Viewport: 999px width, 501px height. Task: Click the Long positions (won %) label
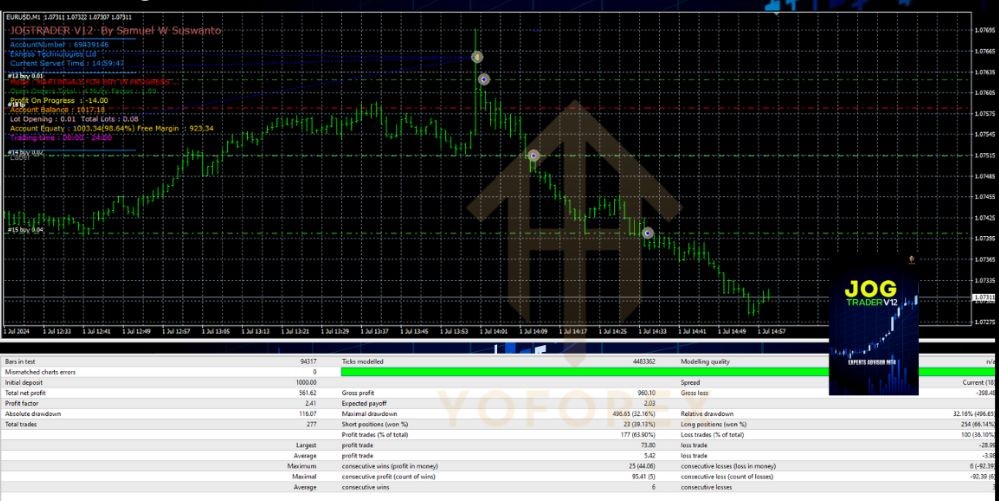[x=714, y=425]
